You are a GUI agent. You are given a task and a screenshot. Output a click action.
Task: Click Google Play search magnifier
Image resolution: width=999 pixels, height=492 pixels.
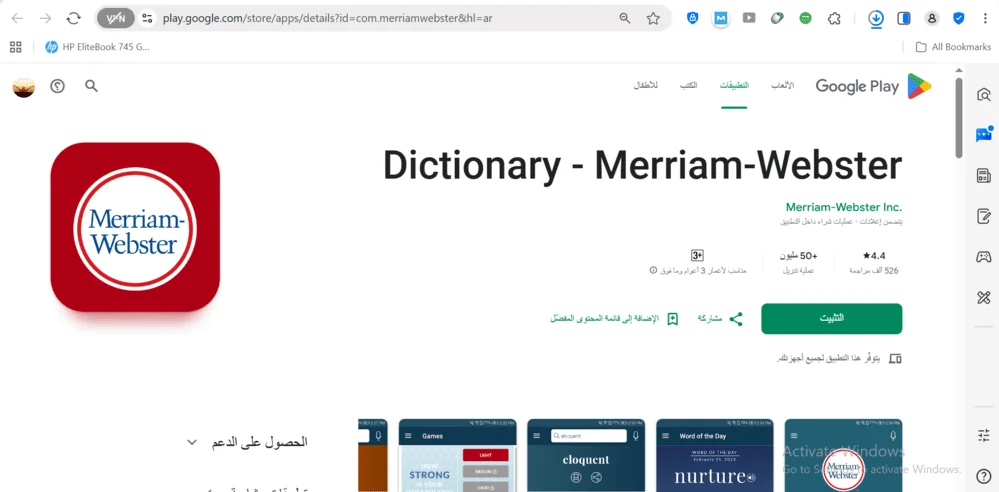[x=91, y=86]
